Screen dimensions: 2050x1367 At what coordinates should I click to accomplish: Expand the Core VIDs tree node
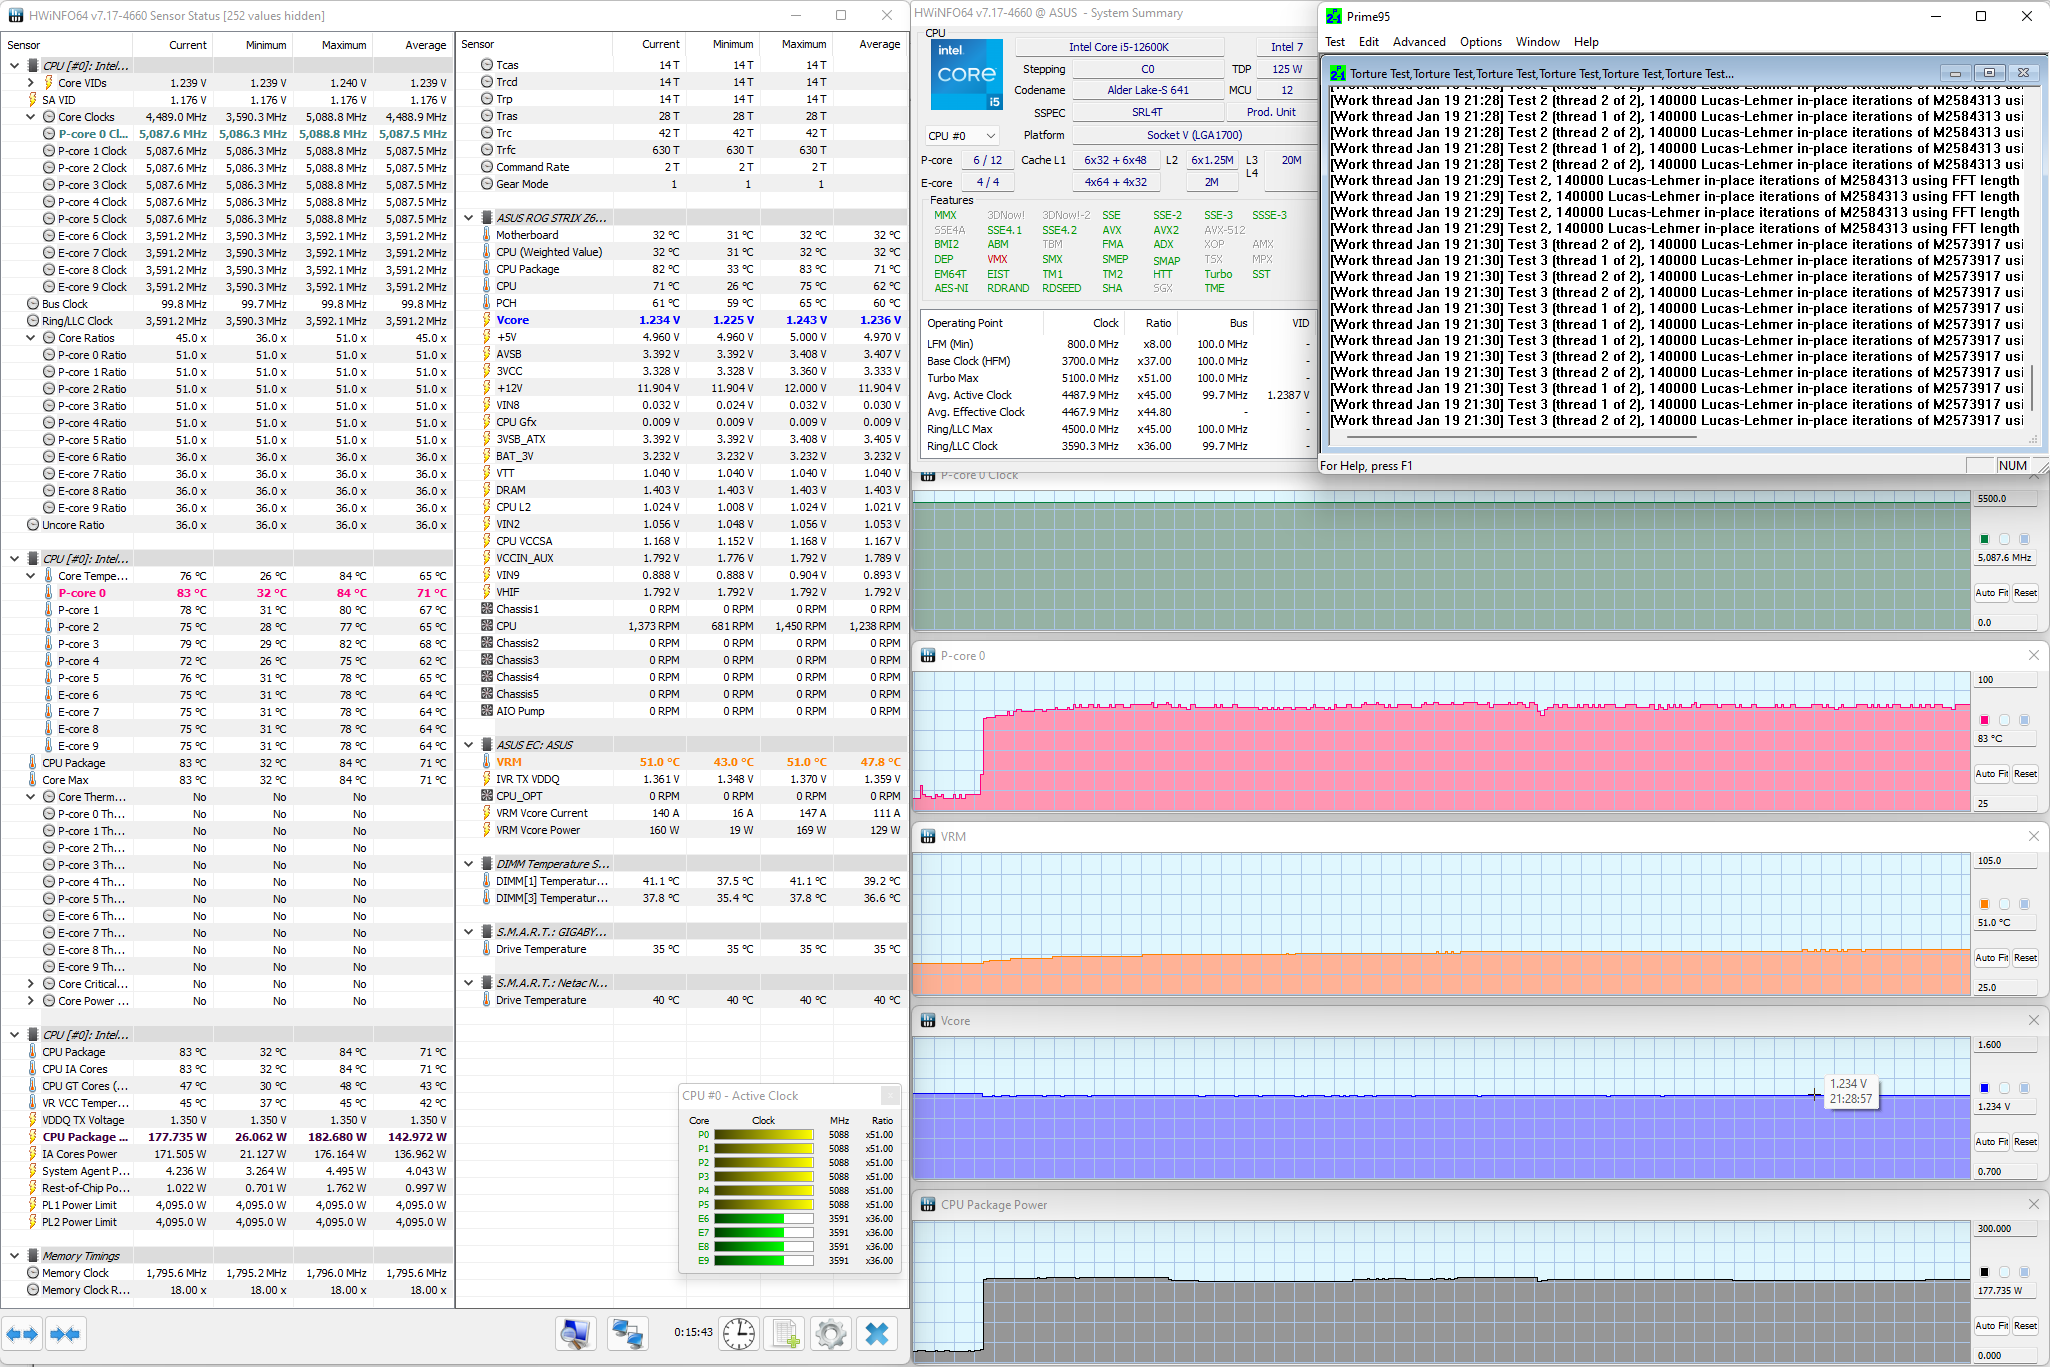coord(31,83)
